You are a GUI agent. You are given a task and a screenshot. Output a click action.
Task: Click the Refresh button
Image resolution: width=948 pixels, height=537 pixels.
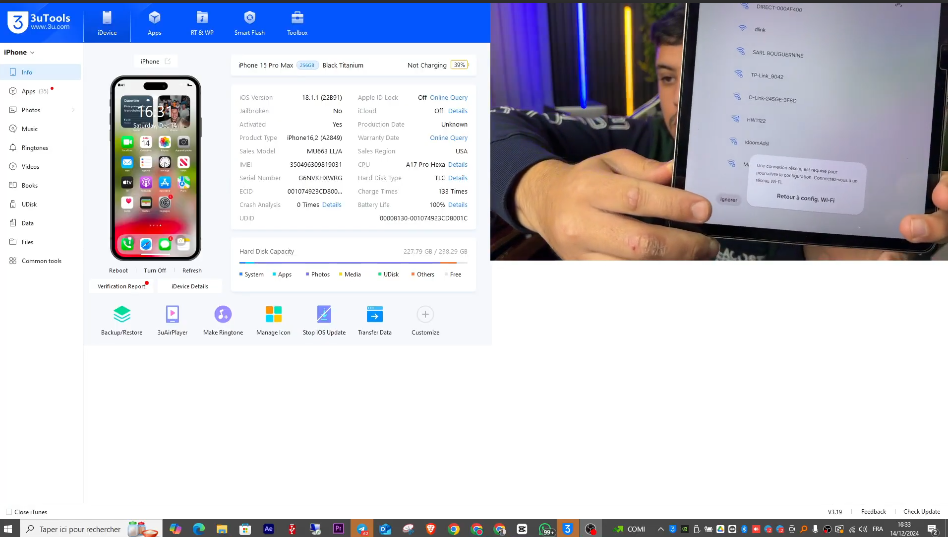tap(192, 270)
